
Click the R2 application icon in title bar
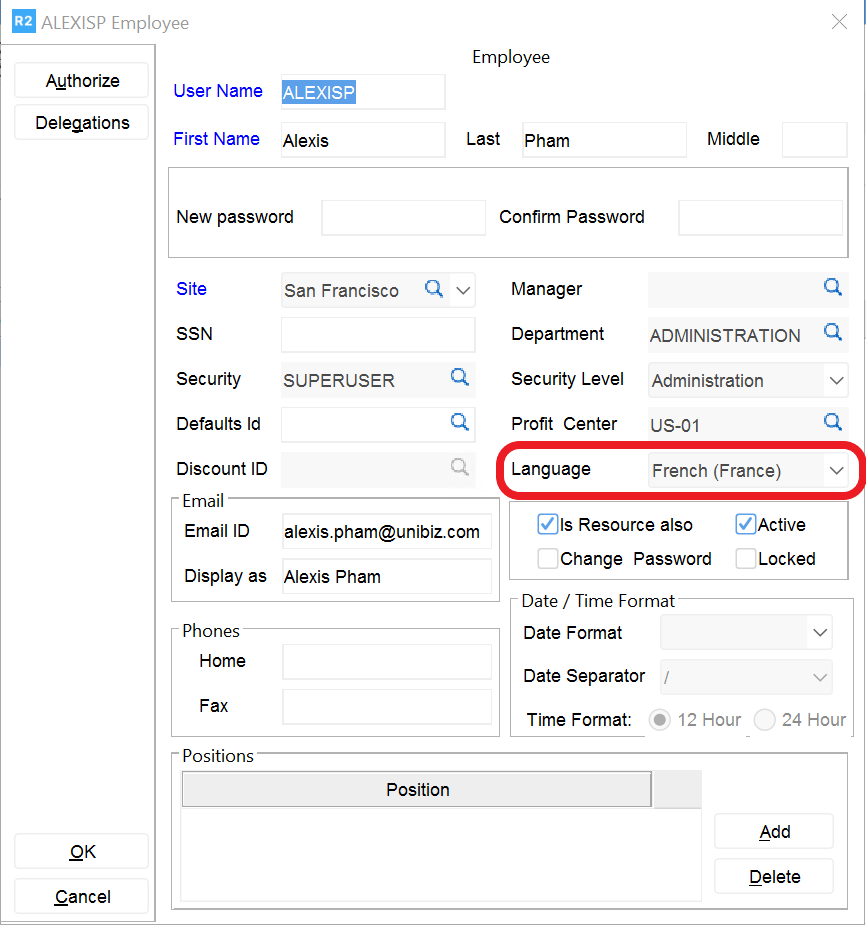(x=23, y=22)
